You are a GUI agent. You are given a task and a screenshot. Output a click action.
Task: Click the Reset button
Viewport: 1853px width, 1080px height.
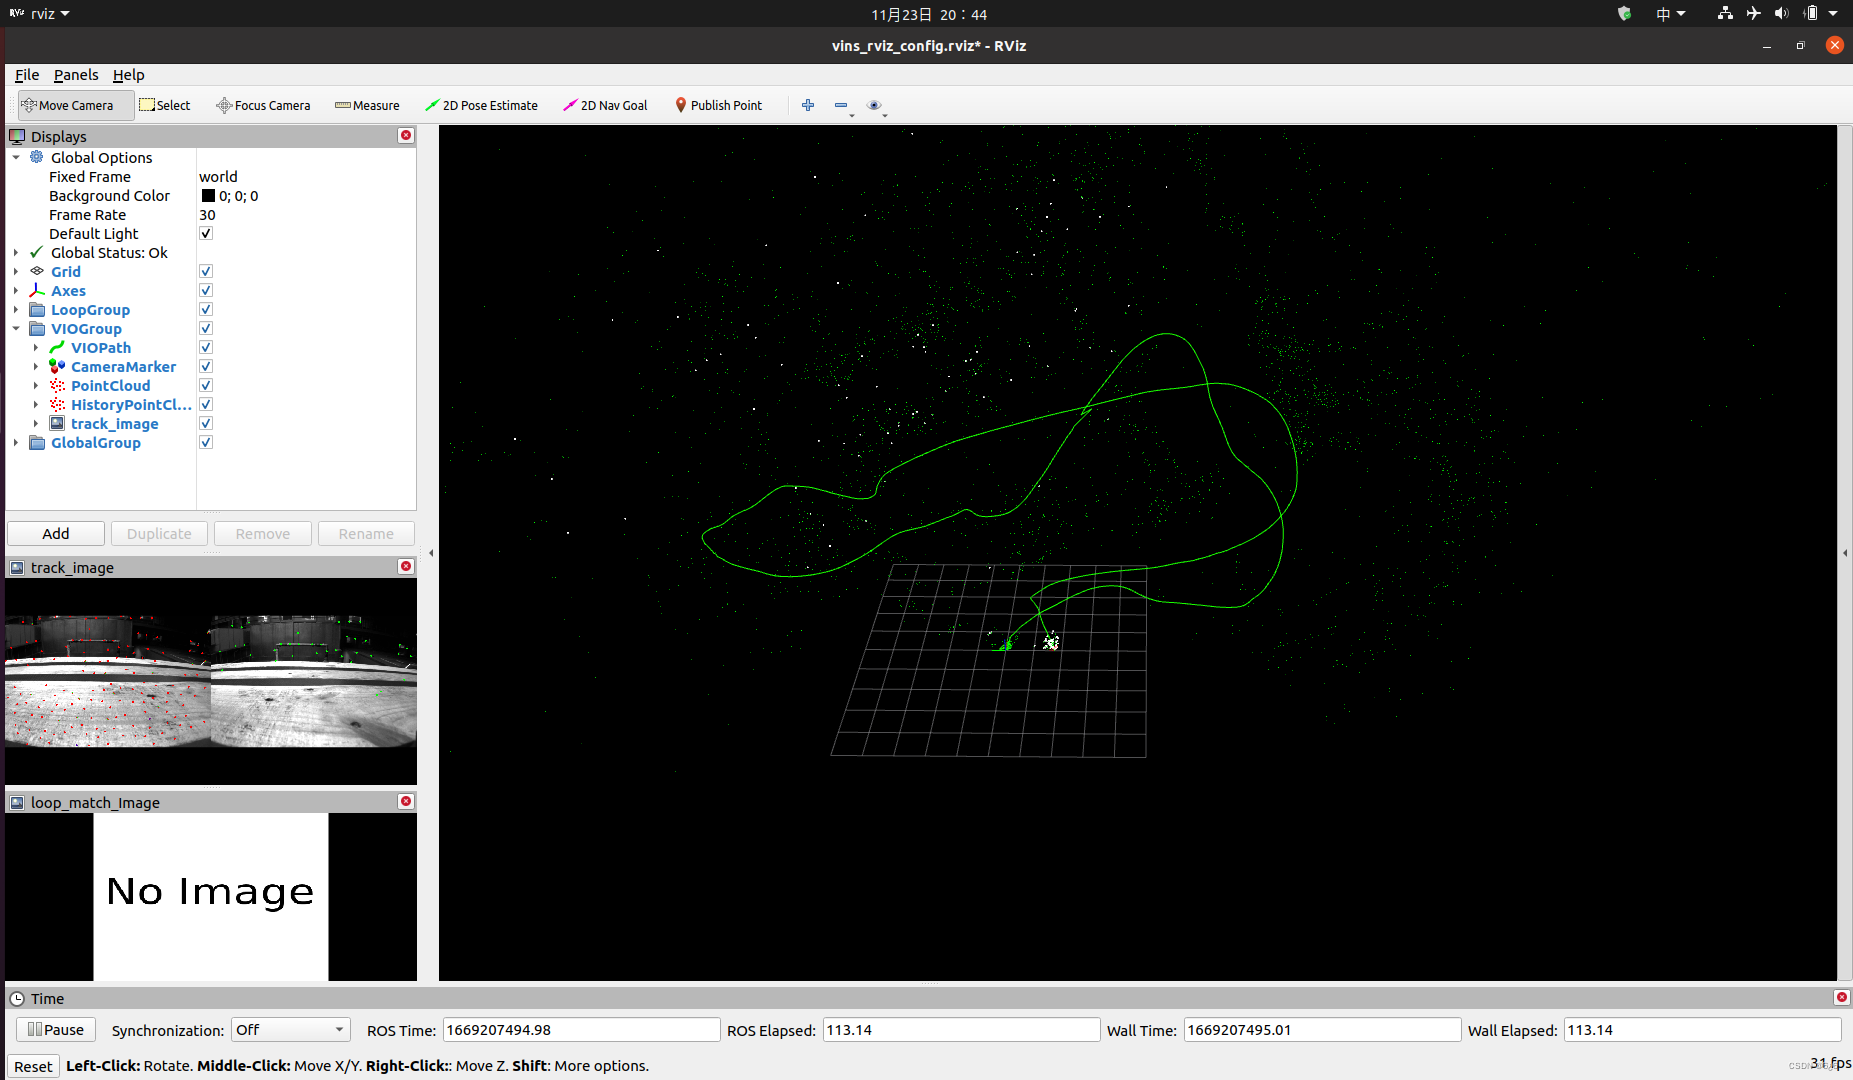tap(33, 1066)
